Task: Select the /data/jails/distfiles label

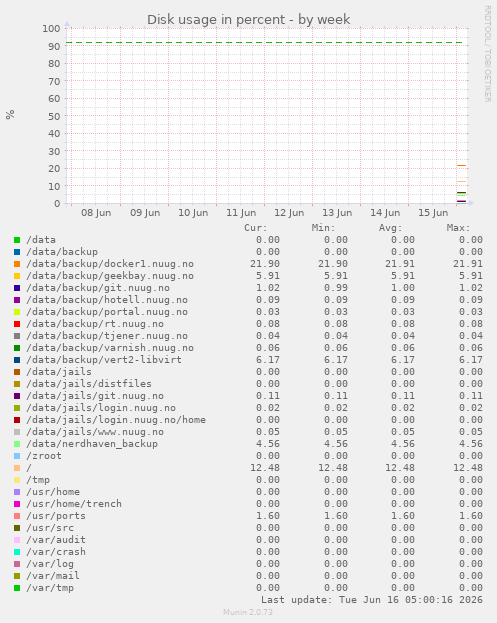Action: pyautogui.click(x=89, y=384)
